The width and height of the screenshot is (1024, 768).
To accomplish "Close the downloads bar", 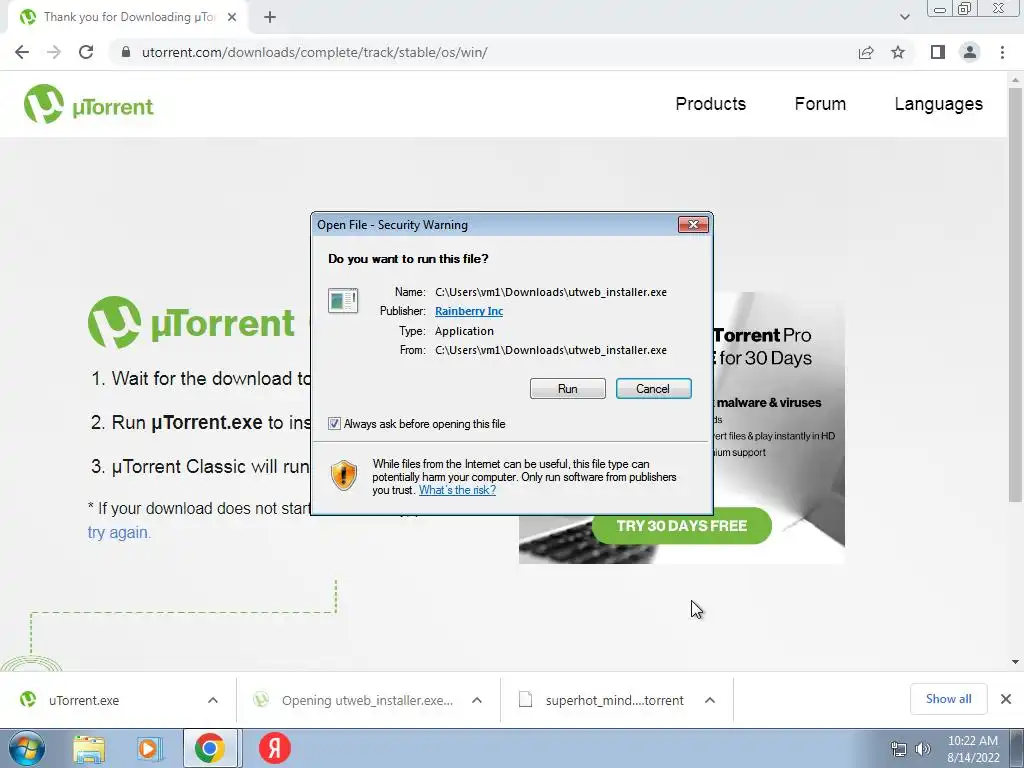I will pos(1006,699).
